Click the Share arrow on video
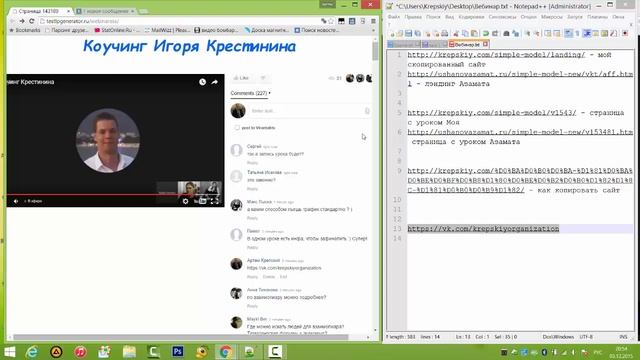640x360 pixels. point(214,82)
